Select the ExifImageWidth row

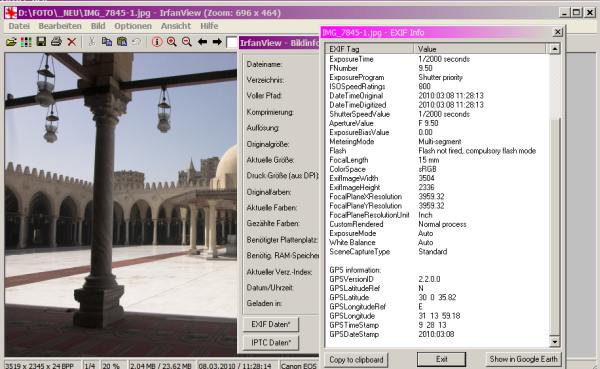(x=437, y=178)
